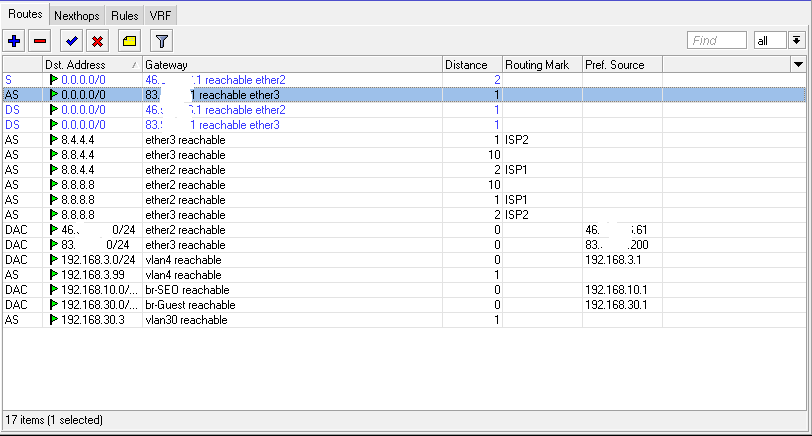Sort by the Distance column header
Screen dimensions: 812x436
pyautogui.click(x=471, y=65)
